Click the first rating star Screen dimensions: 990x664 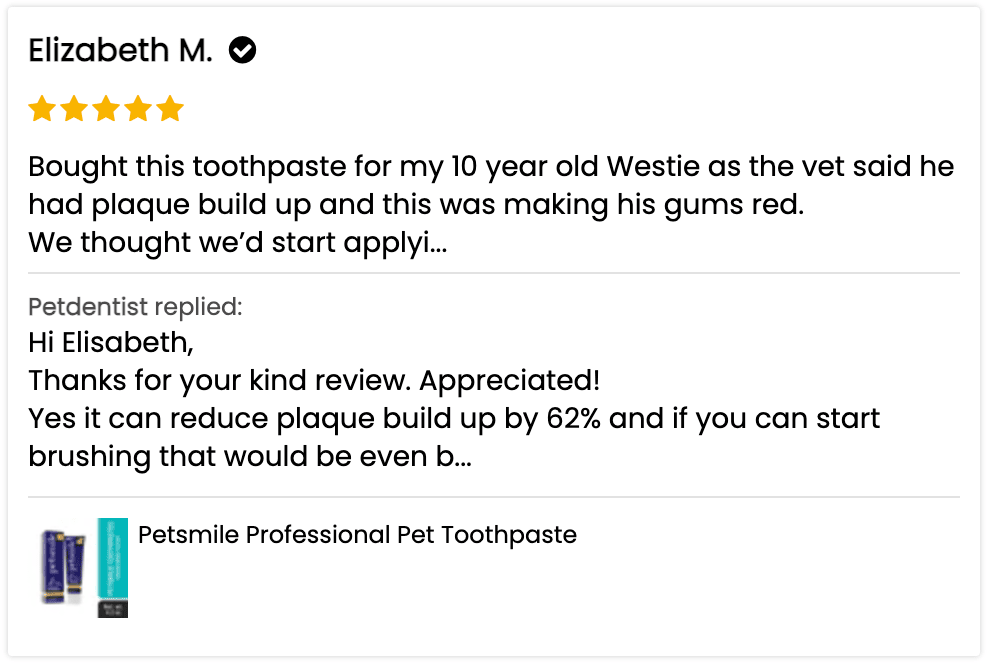[x=42, y=109]
